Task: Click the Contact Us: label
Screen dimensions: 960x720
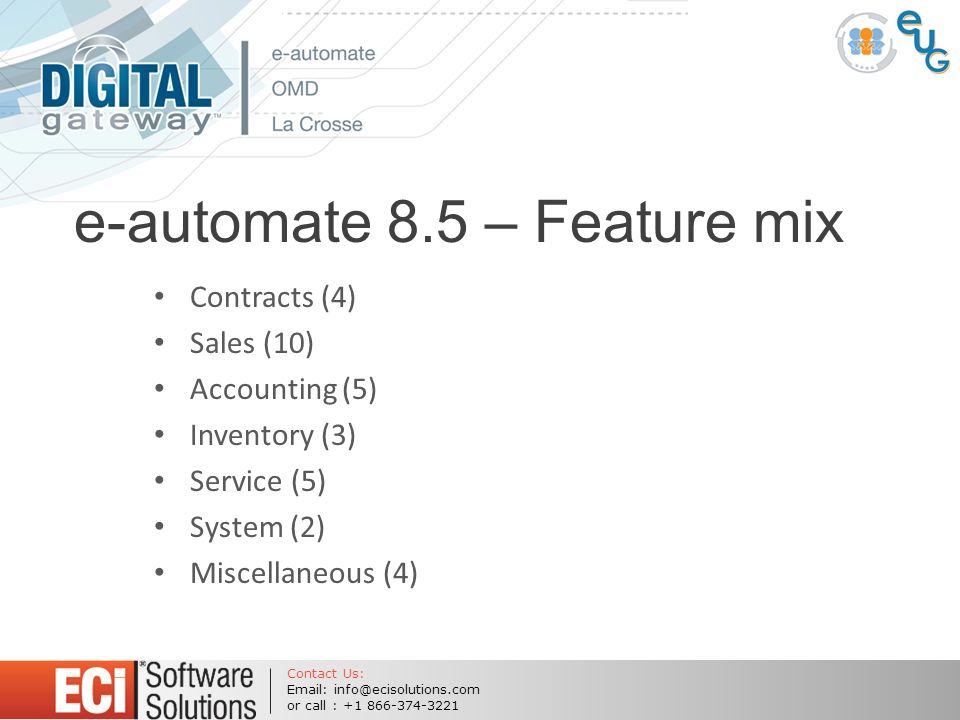Action: 325,673
